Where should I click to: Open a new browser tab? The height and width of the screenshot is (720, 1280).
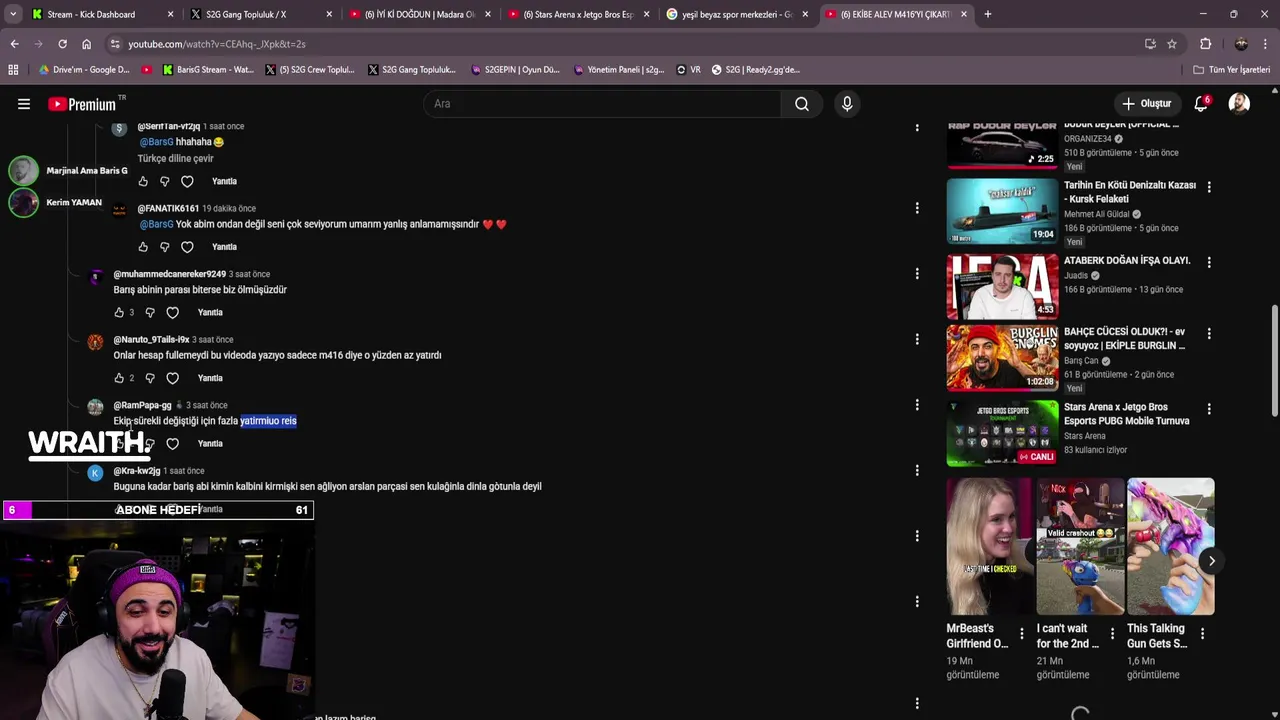click(987, 14)
